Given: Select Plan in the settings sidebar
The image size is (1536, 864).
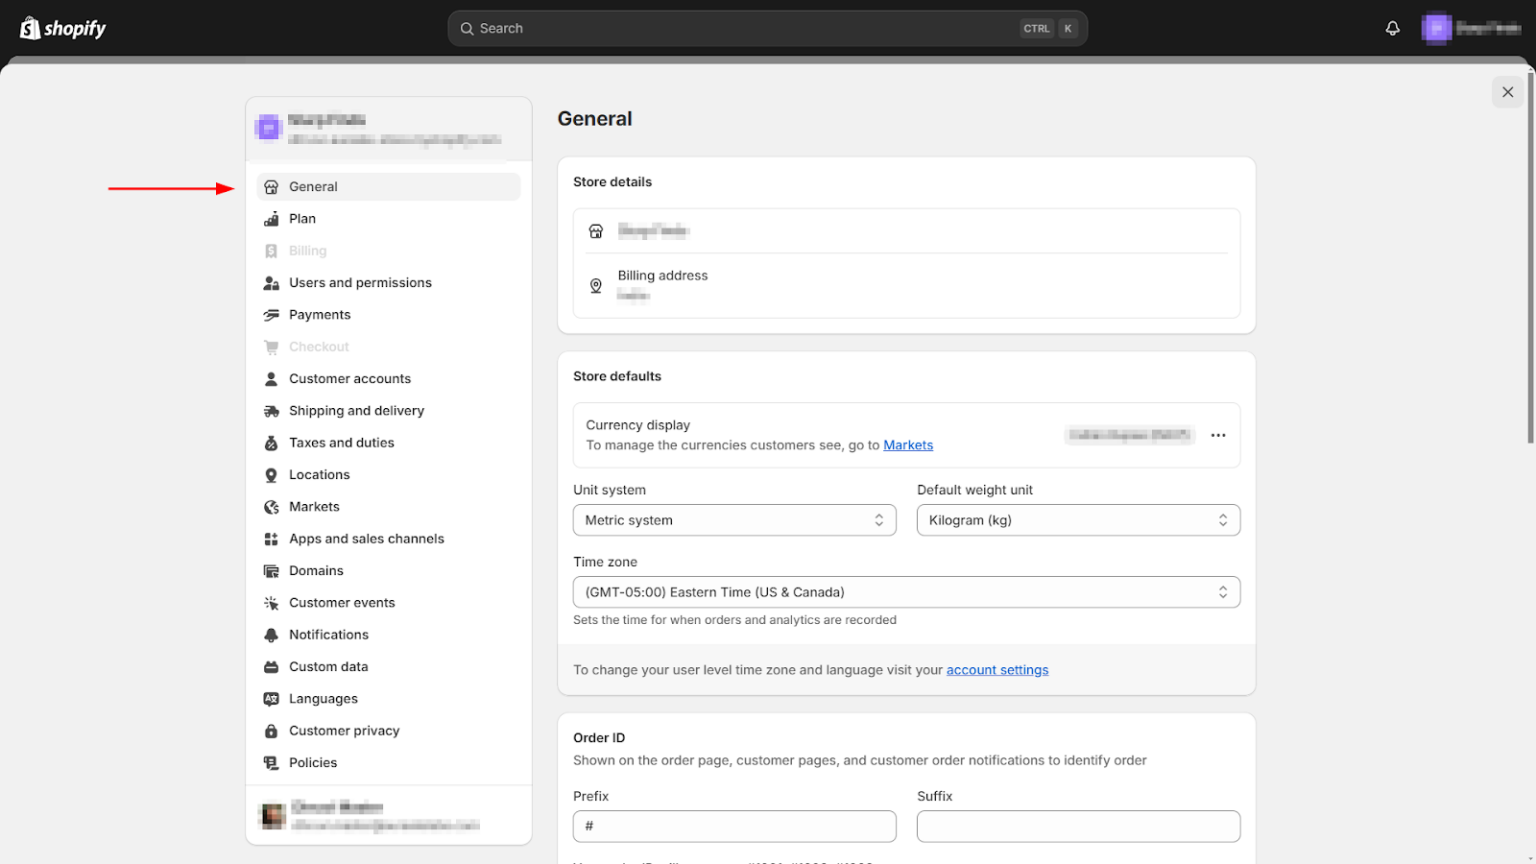Looking at the screenshot, I should pyautogui.click(x=301, y=218).
